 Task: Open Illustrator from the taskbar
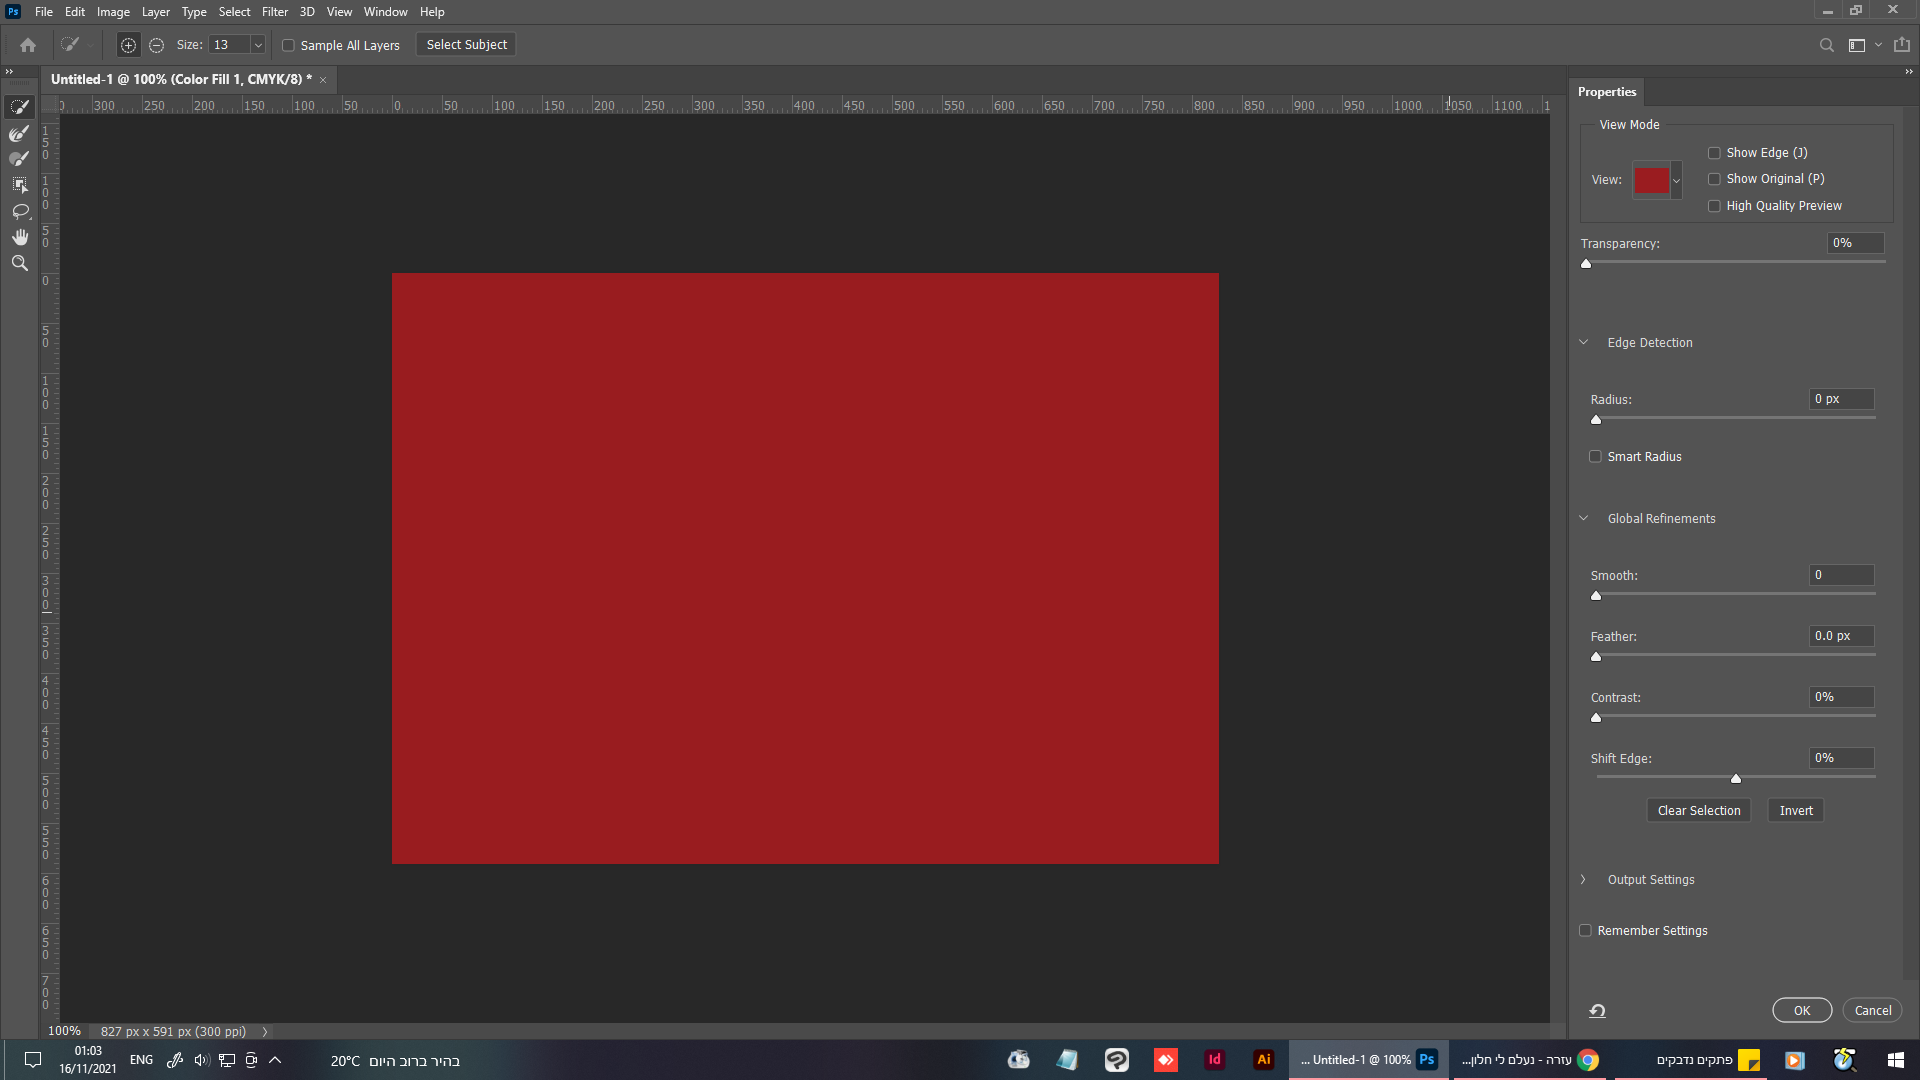(1263, 1060)
